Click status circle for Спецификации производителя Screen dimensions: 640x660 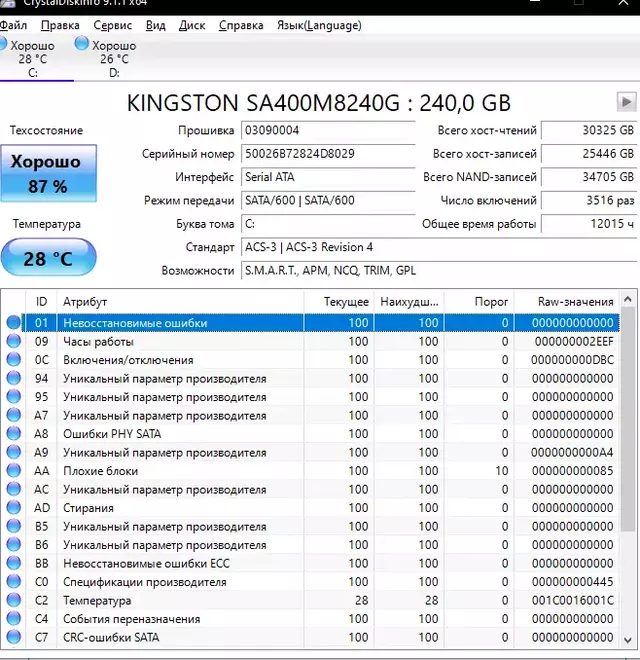click(x=13, y=582)
